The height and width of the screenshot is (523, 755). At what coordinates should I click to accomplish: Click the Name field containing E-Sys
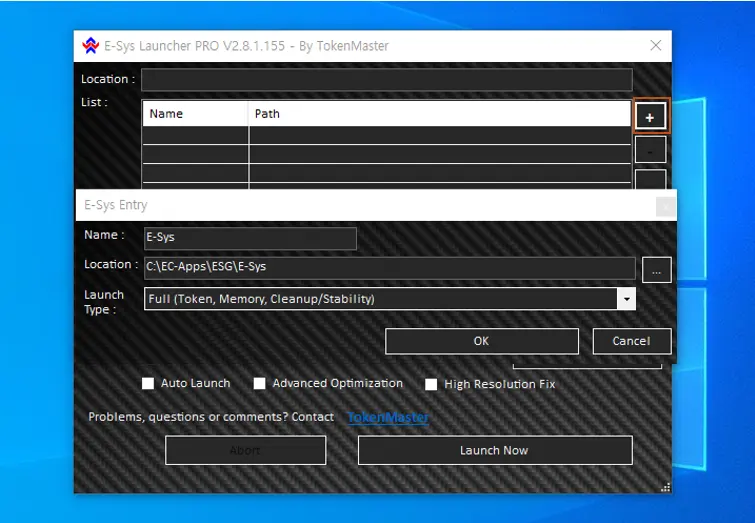250,238
